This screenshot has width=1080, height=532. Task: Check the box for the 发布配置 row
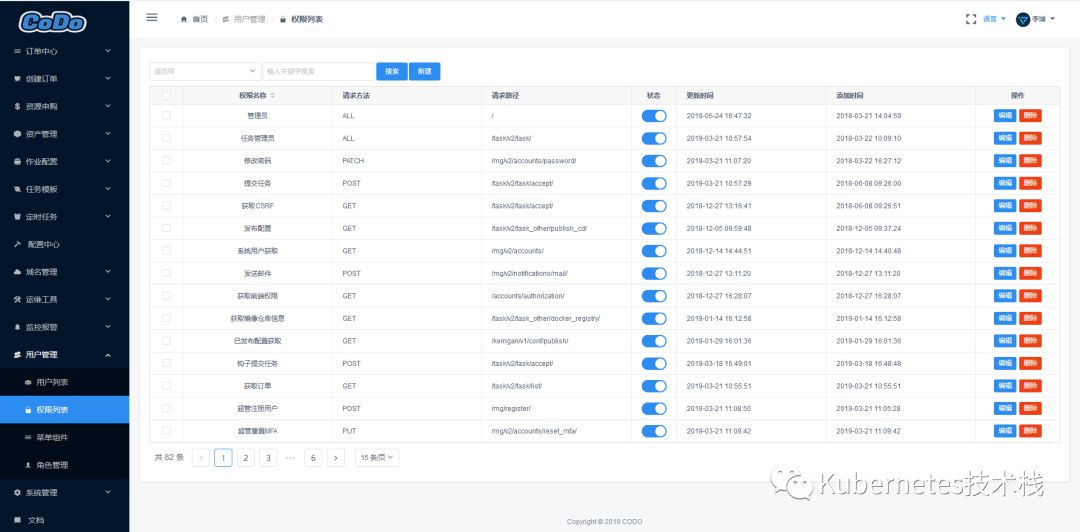pyautogui.click(x=166, y=227)
